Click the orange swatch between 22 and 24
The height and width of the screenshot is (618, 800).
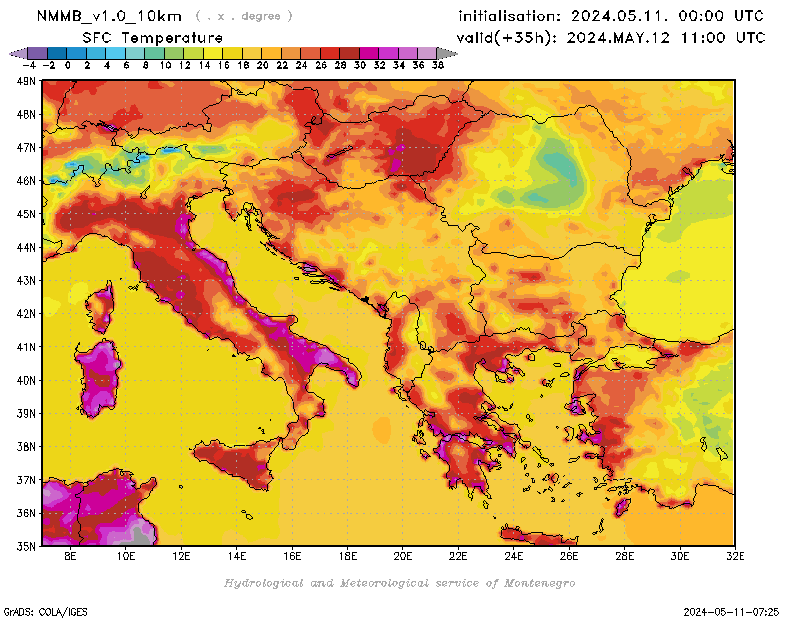point(290,53)
